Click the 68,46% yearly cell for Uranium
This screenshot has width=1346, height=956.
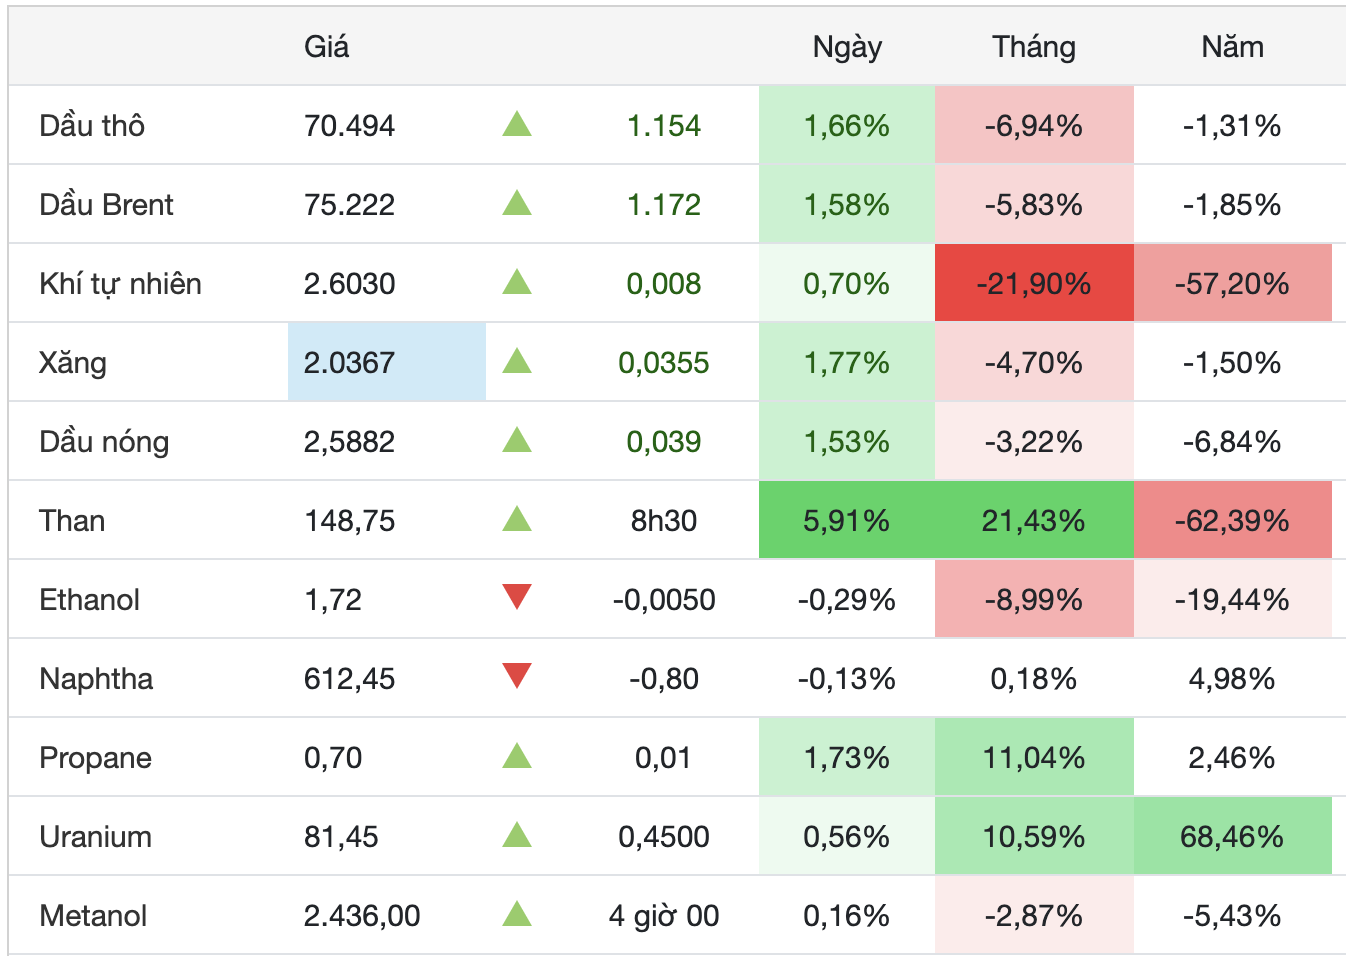click(1232, 836)
